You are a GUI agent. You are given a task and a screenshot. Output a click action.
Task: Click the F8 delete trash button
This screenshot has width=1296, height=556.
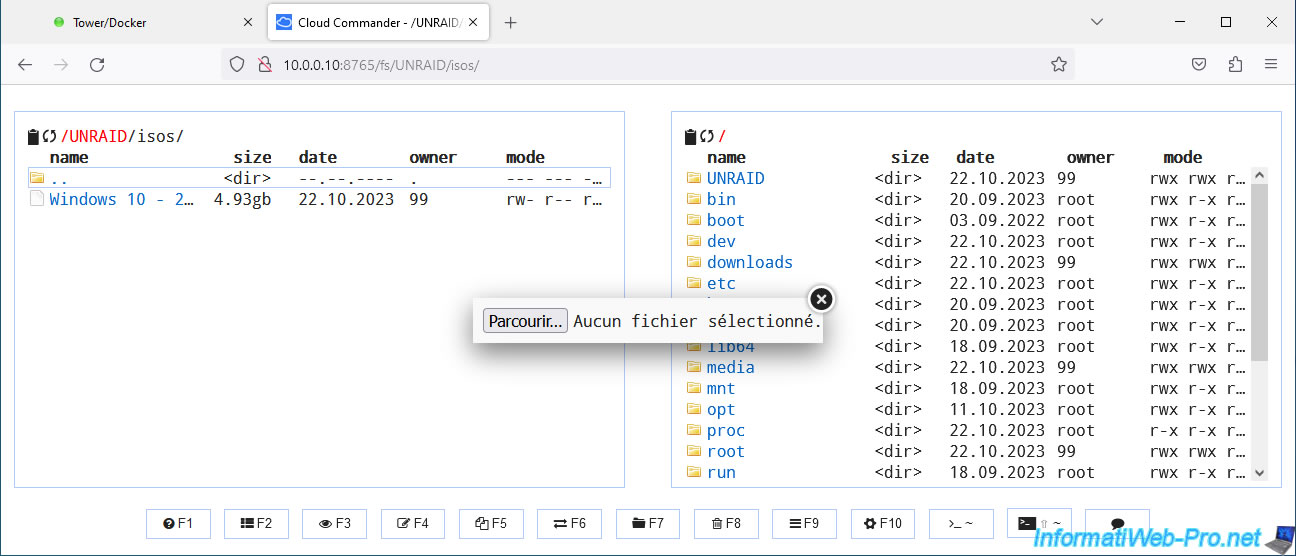tap(725, 523)
